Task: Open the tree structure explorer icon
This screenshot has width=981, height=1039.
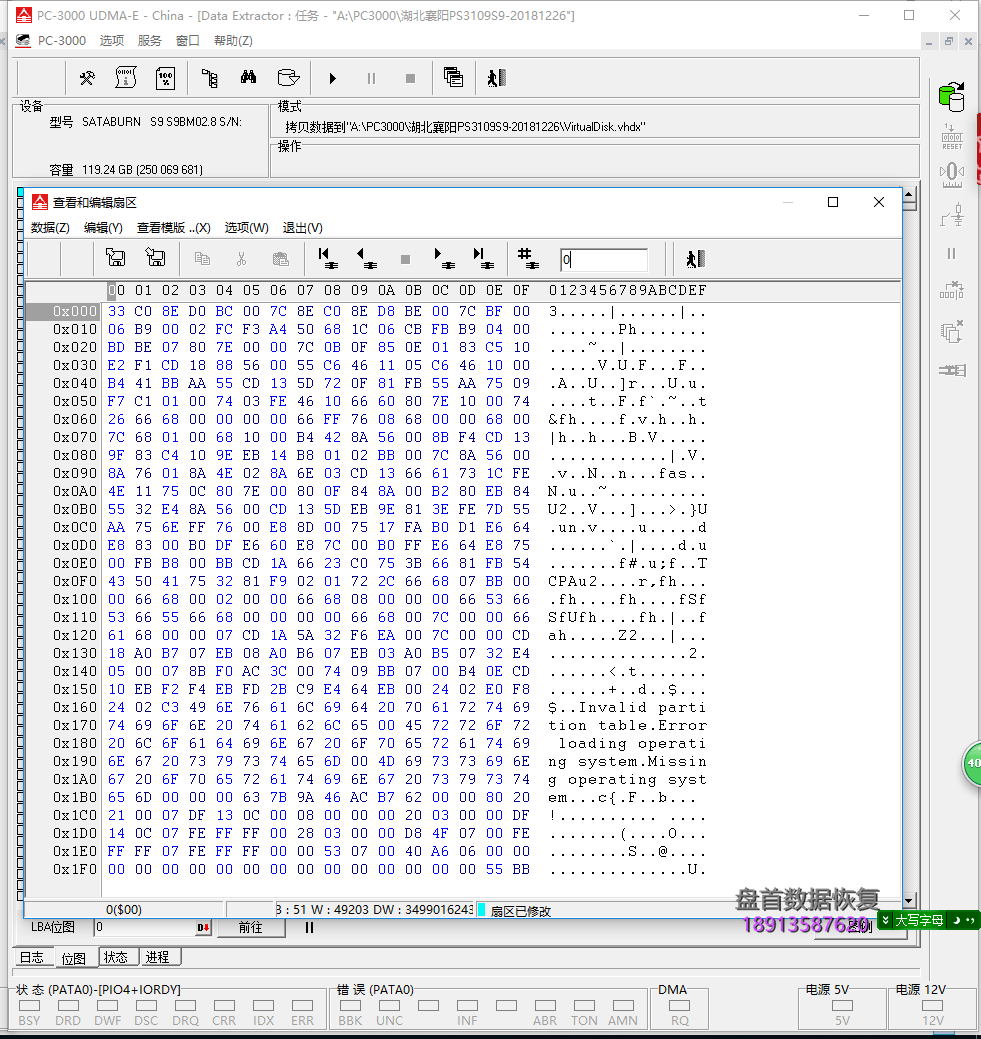Action: [x=209, y=78]
